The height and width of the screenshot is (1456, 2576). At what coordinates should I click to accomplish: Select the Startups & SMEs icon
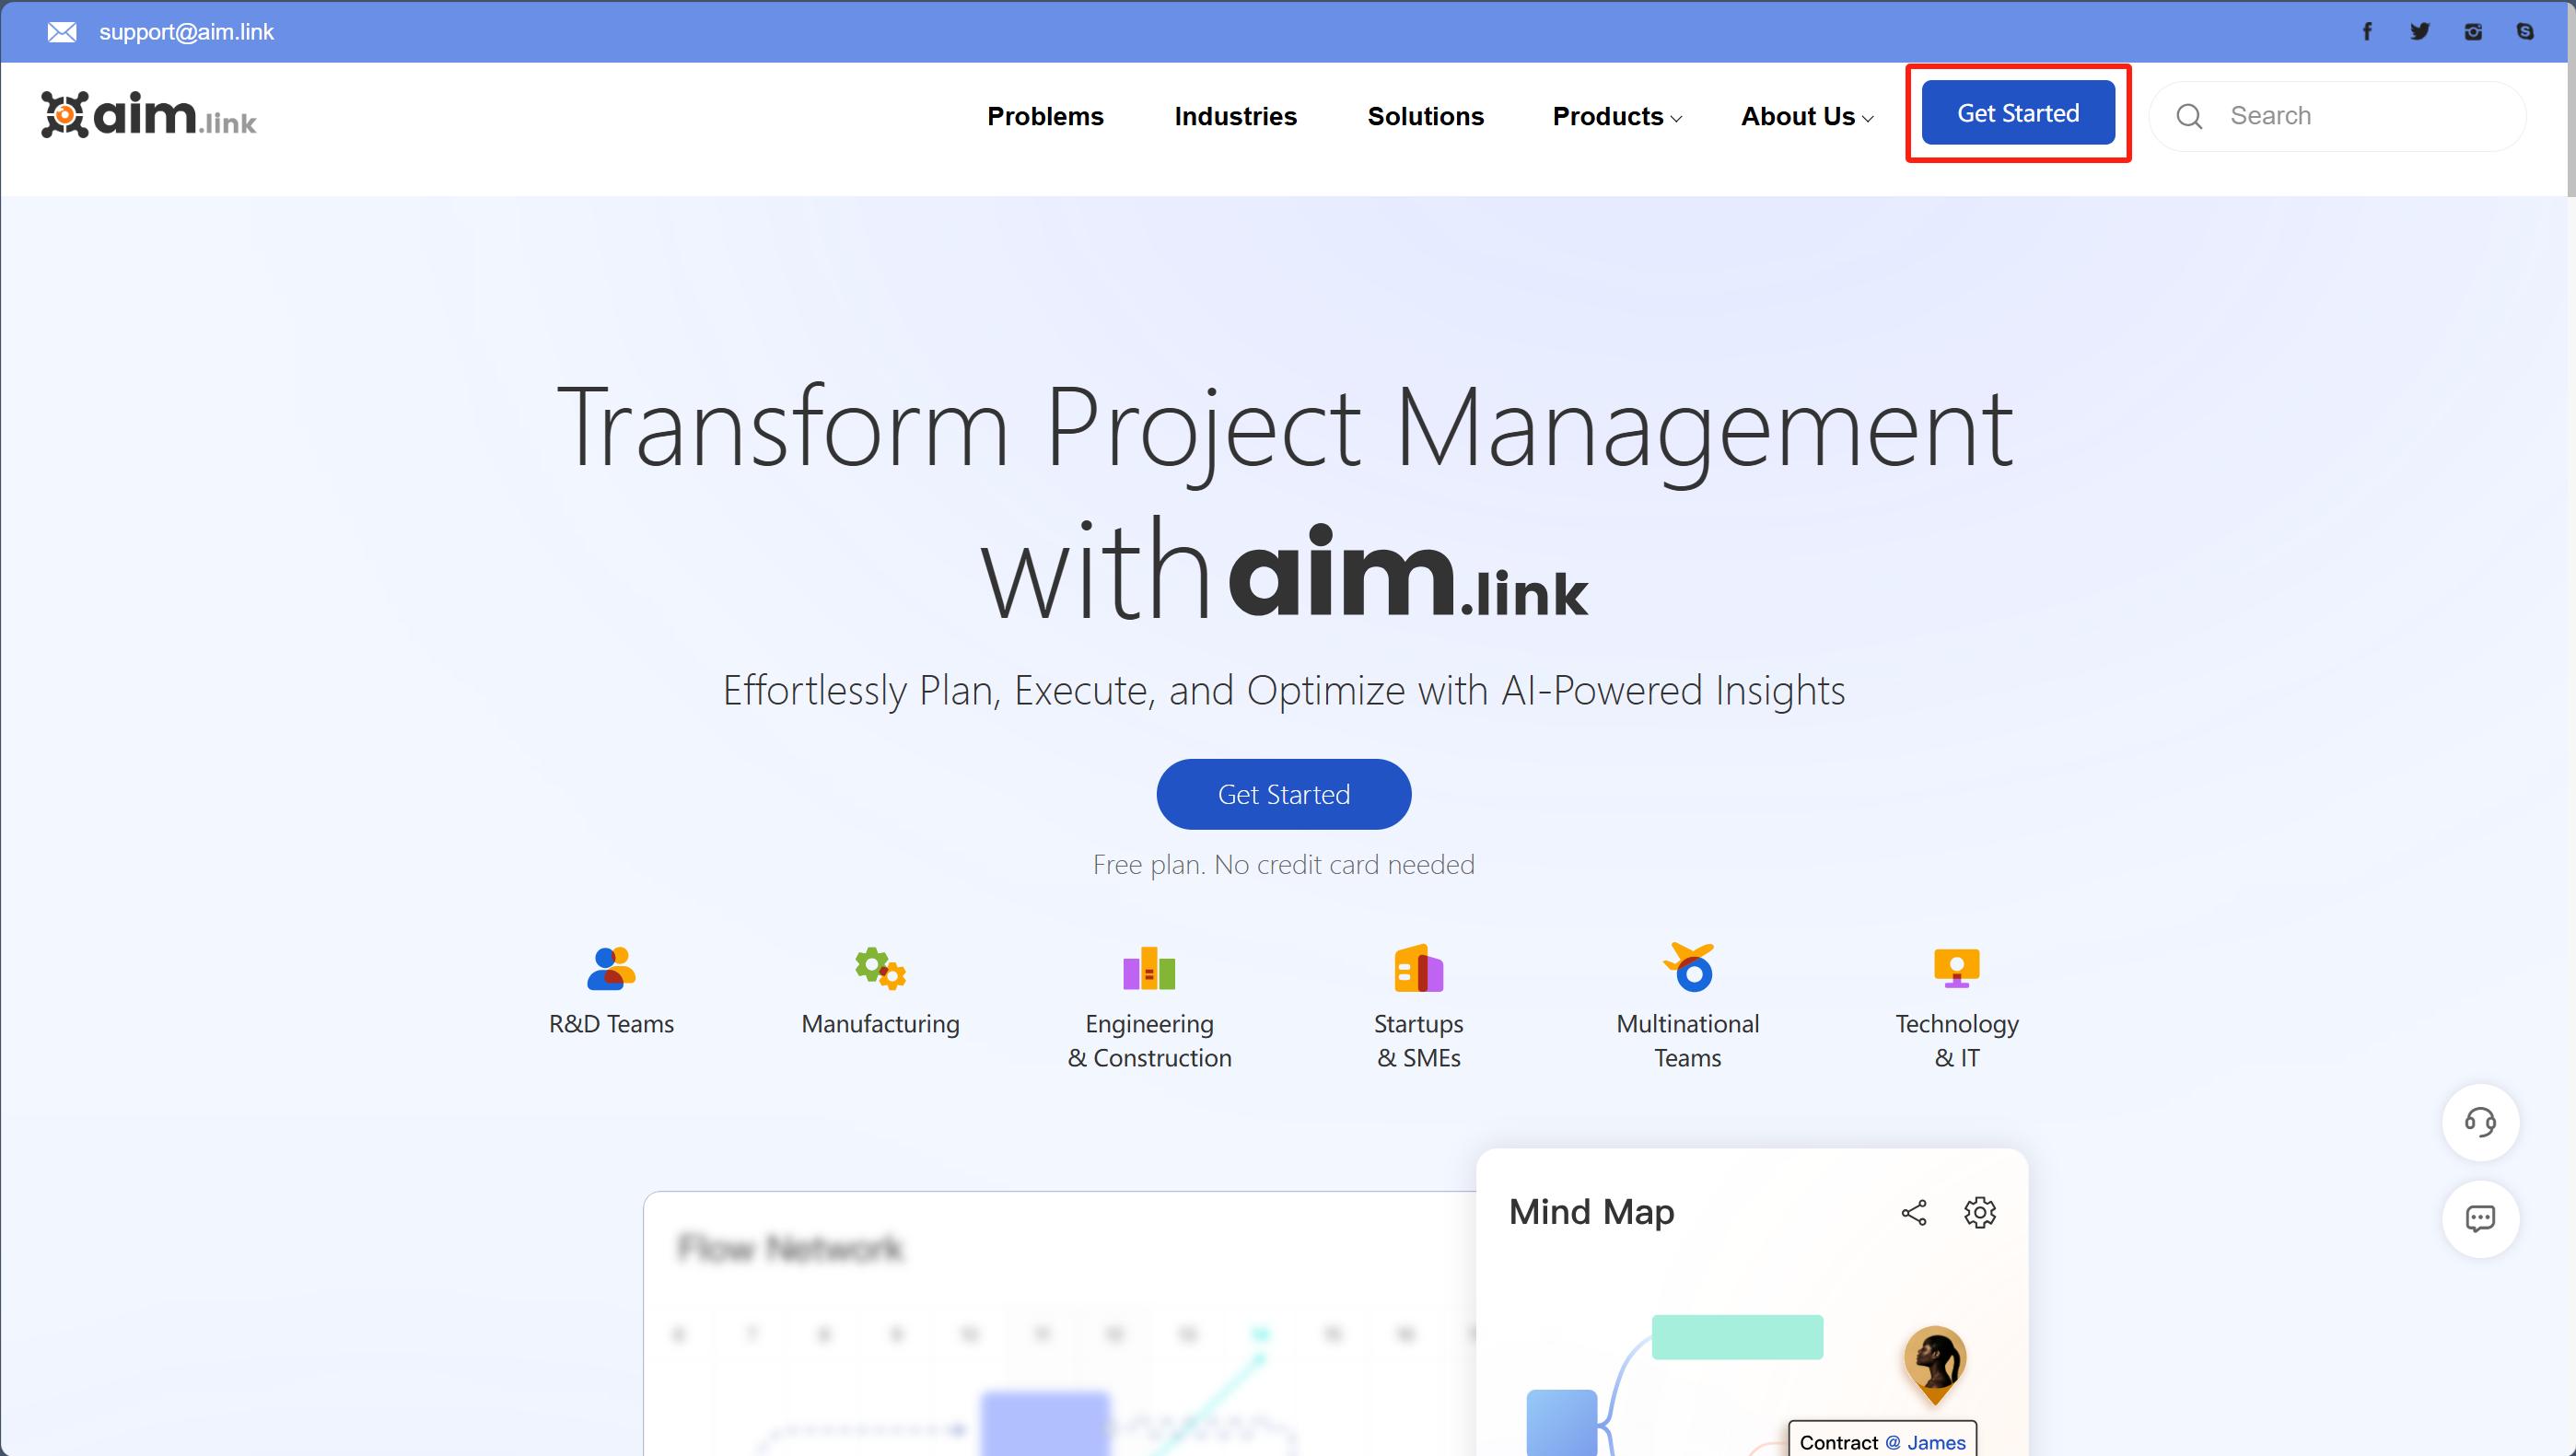(1417, 967)
